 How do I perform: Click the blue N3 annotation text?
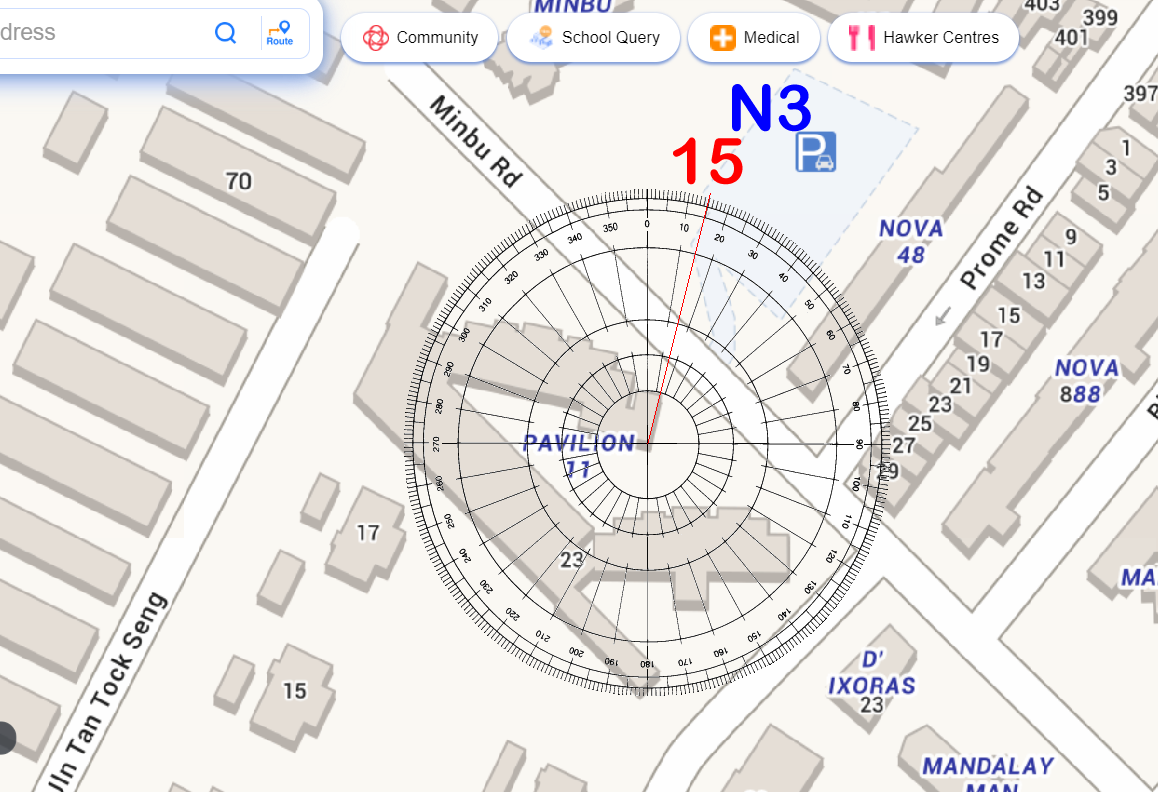coord(769,108)
